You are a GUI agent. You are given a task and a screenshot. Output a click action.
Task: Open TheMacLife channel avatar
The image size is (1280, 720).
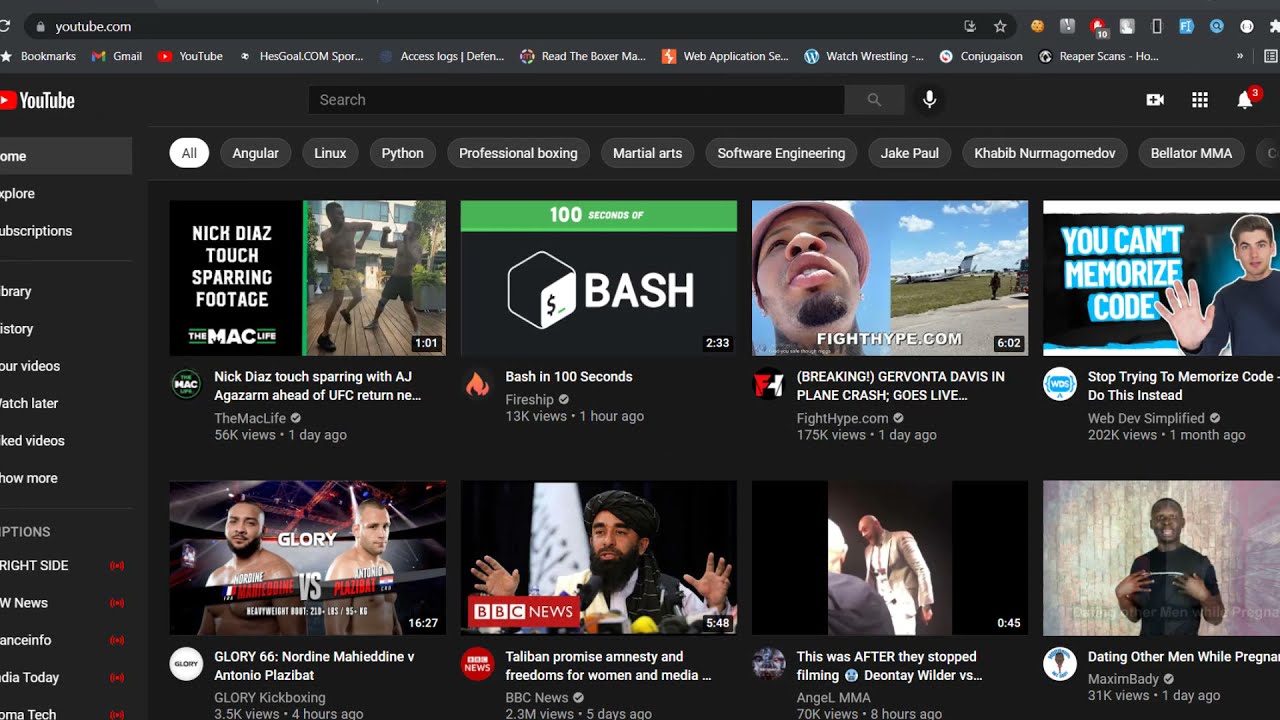[186, 384]
